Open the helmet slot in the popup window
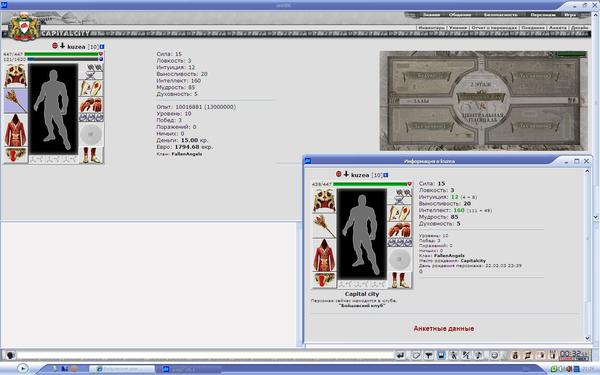Image resolution: width=600 pixels, height=375 pixels. coord(324,201)
